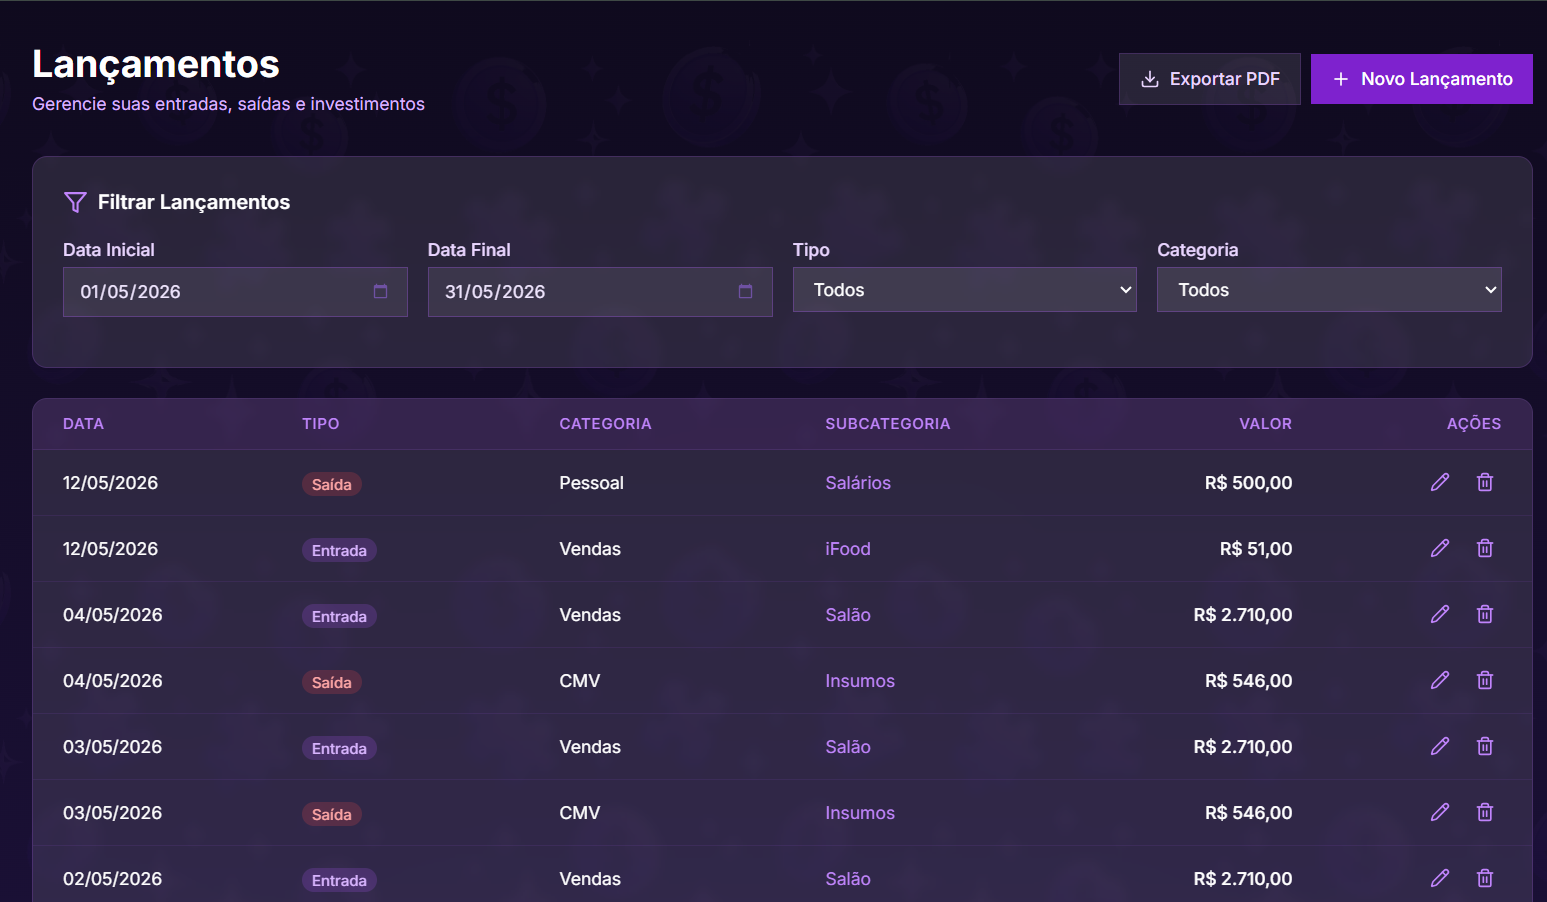Image resolution: width=1547 pixels, height=902 pixels.
Task: Edit the 03/05/2026 Salão entry
Action: click(1440, 746)
